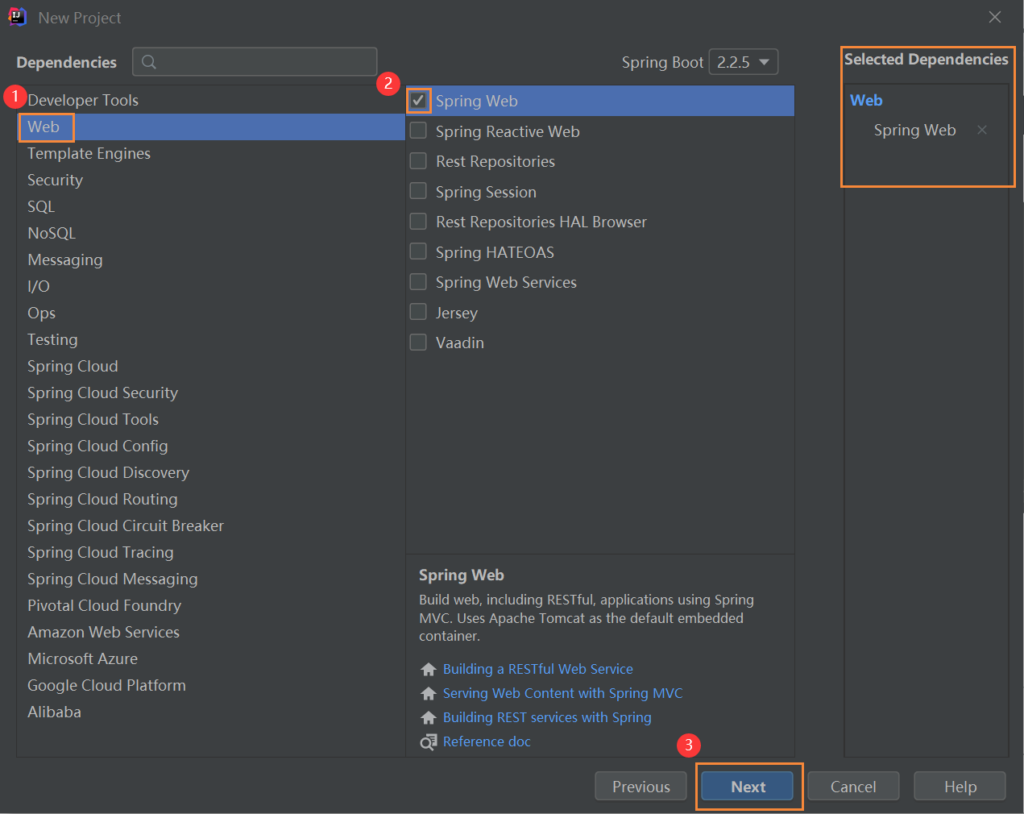Viewport: 1024px width, 814px height.
Task: Click the Spring Boot version label
Action: point(662,62)
